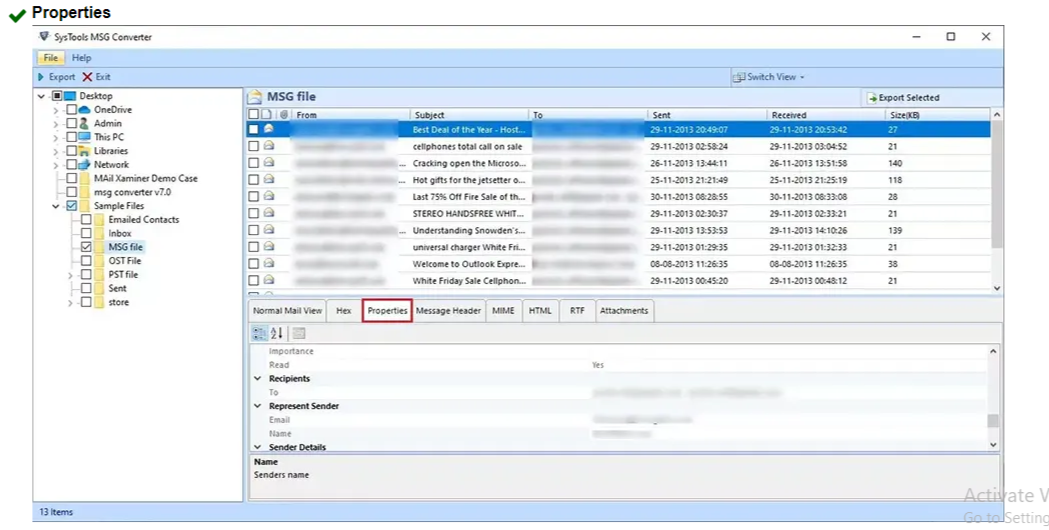The image size is (1049, 530).
Task: Toggle the select-all checkbox in mail list header
Action: pyautogui.click(x=254, y=114)
